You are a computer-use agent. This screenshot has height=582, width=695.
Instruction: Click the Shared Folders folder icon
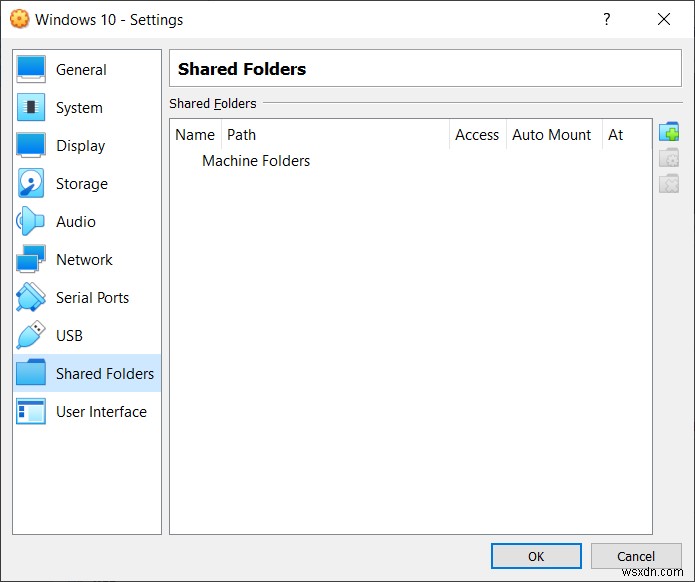pos(31,373)
